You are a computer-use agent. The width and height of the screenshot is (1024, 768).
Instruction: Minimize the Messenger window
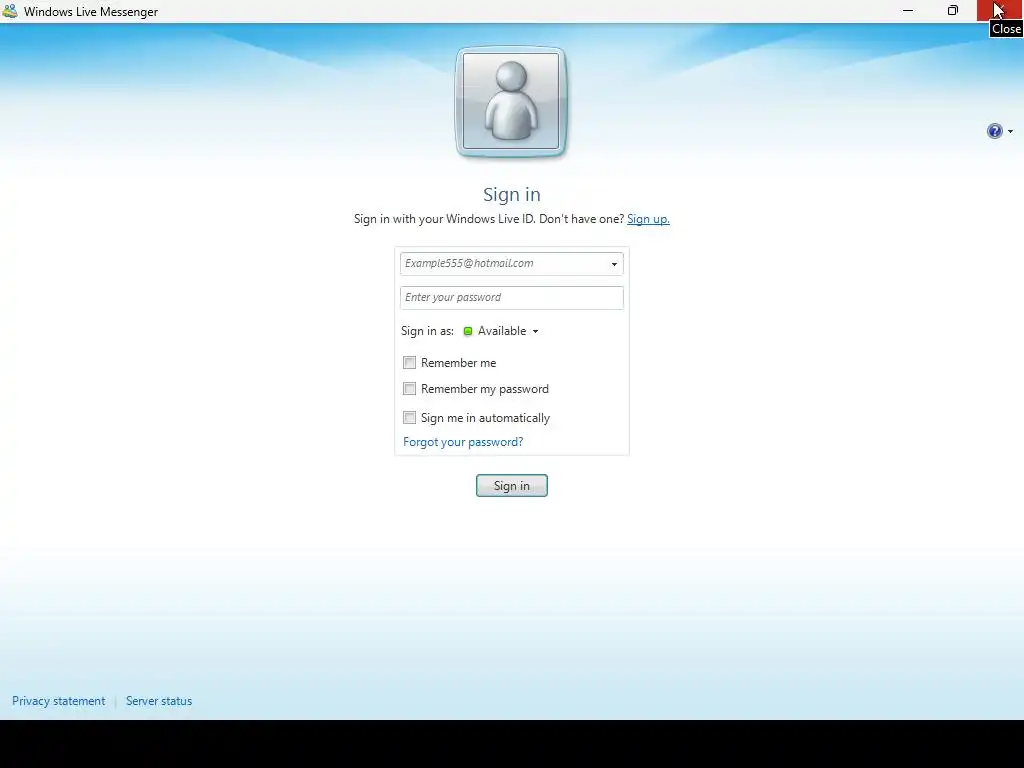[908, 10]
